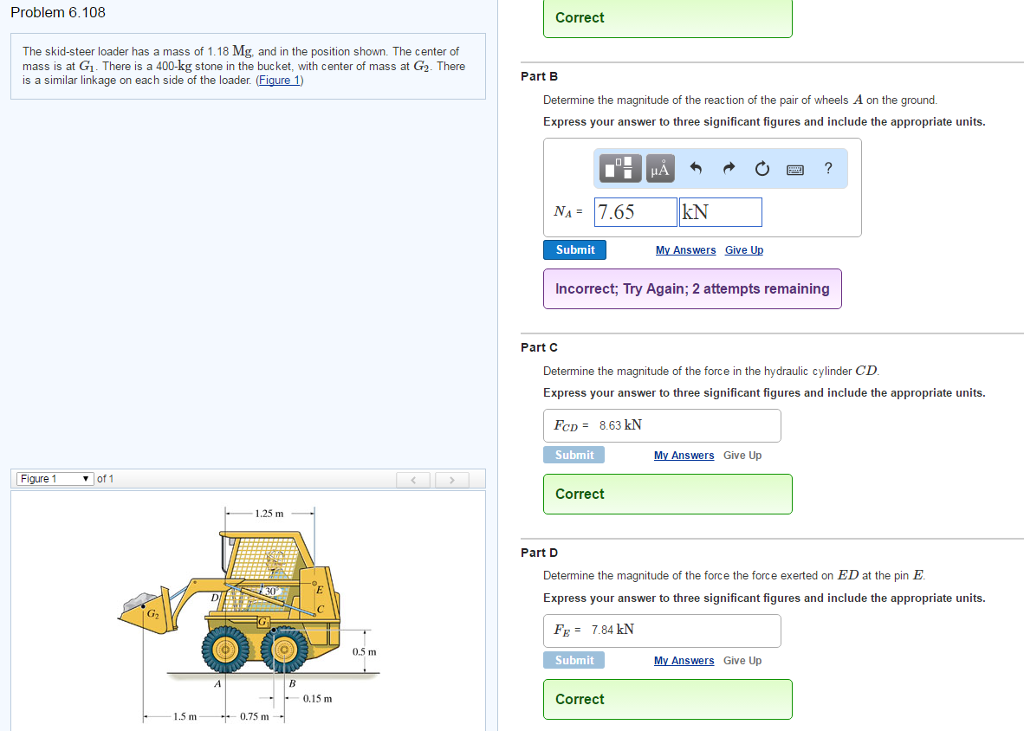The width and height of the screenshot is (1024, 731).
Task: Click the Correct banner for Part D
Action: [667, 699]
